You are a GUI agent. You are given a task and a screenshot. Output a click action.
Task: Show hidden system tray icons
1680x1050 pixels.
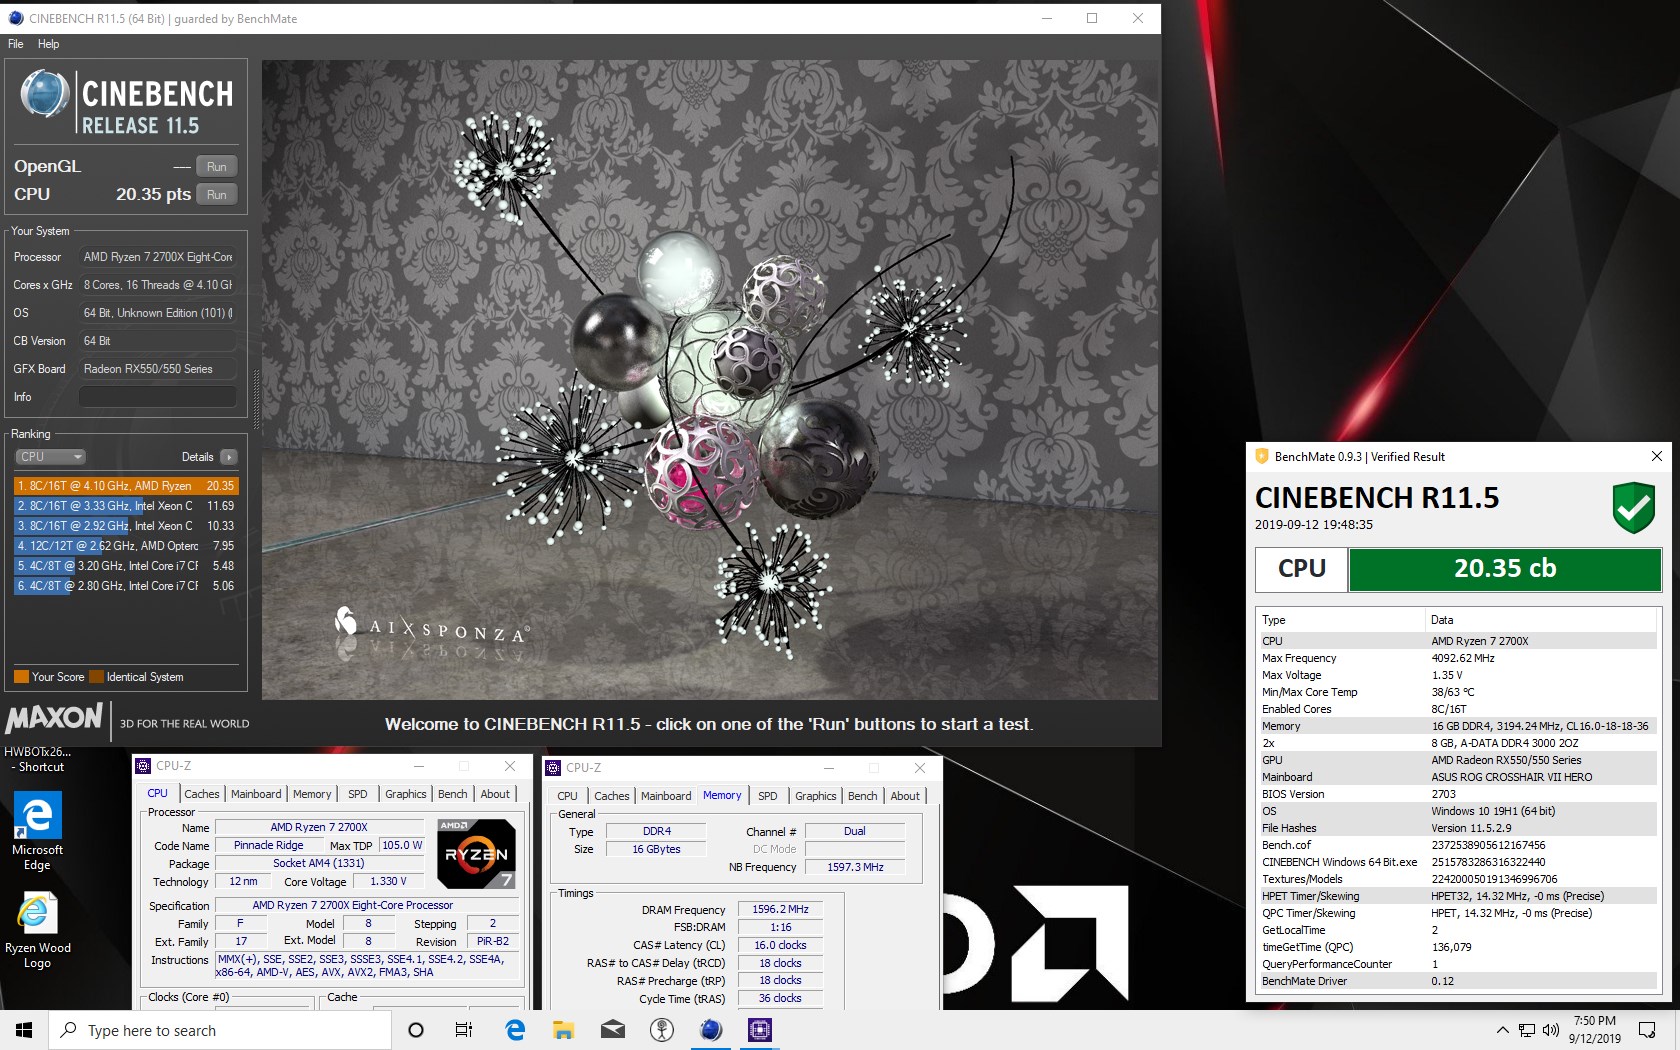1502,1030
